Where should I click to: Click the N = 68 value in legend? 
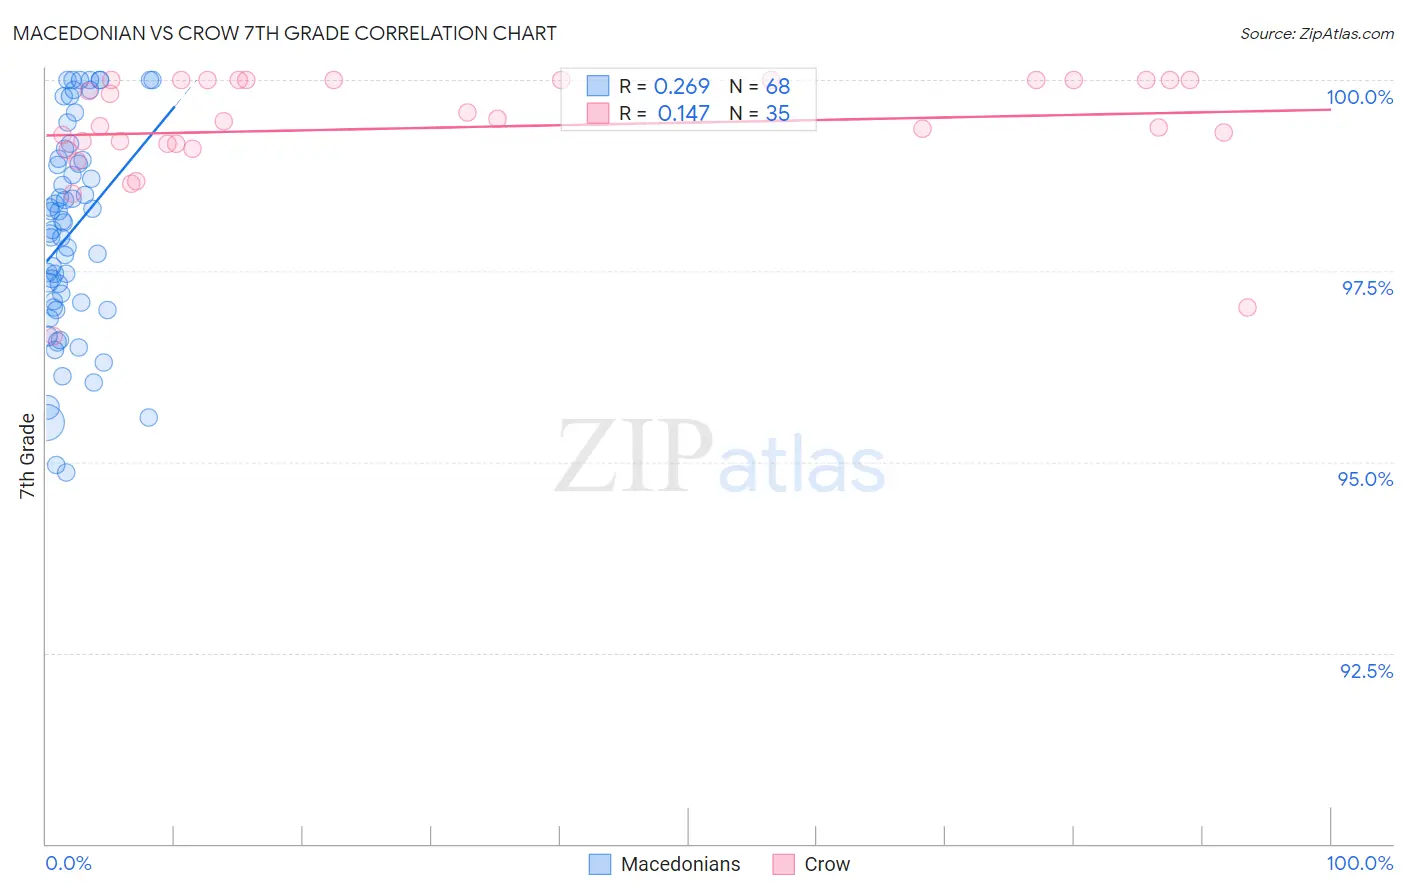tap(760, 86)
